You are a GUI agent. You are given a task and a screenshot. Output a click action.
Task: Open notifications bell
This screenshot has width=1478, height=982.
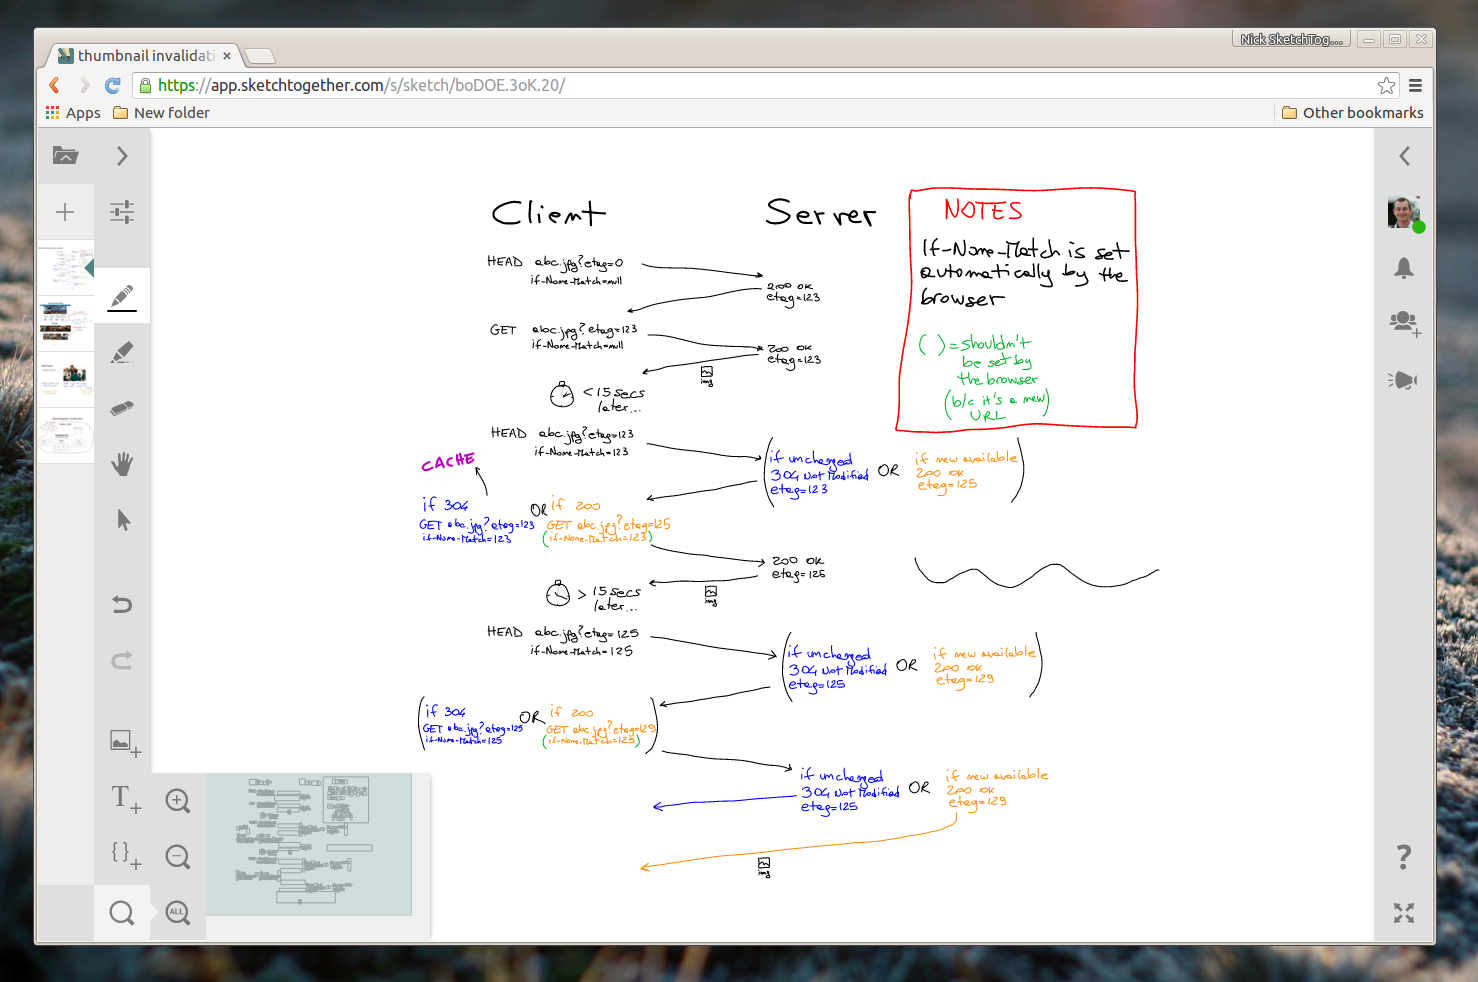(1404, 268)
